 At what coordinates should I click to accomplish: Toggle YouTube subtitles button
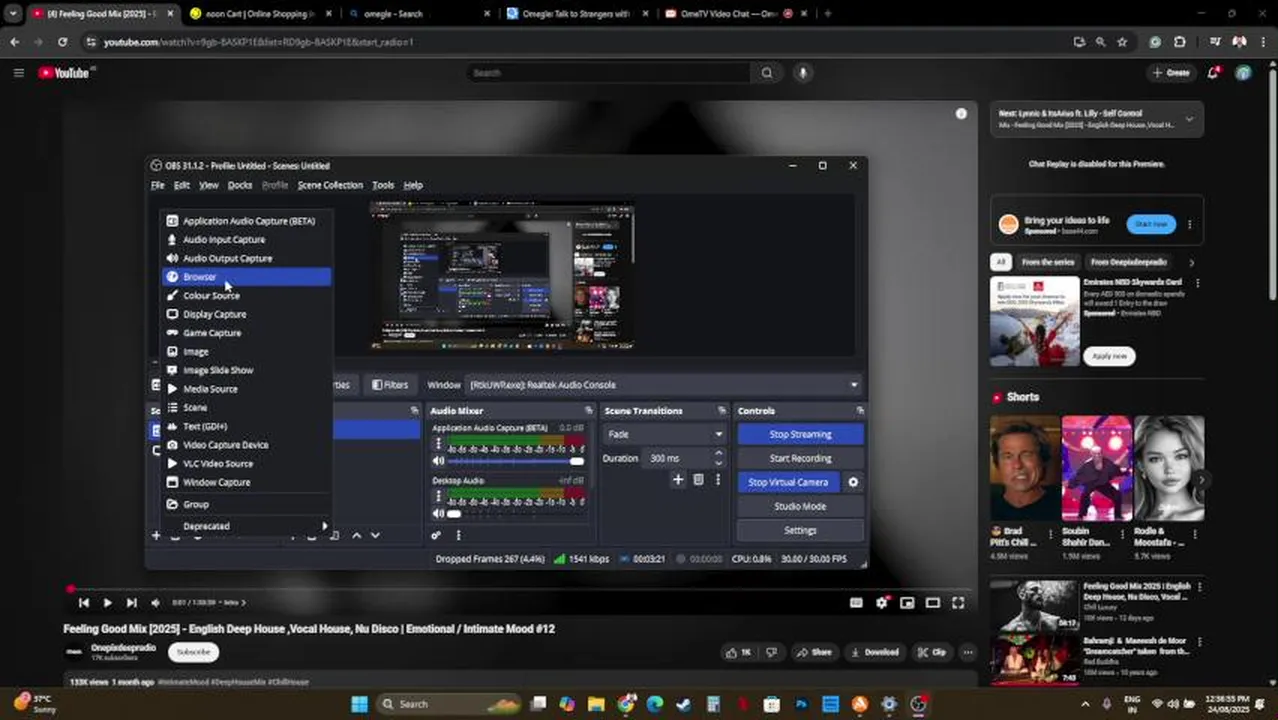(856, 603)
